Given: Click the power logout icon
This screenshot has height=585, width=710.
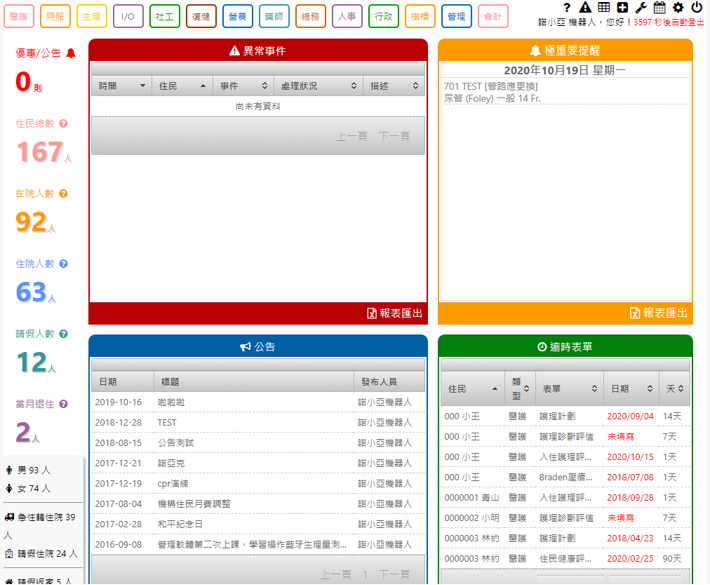Looking at the screenshot, I should tap(696, 7).
